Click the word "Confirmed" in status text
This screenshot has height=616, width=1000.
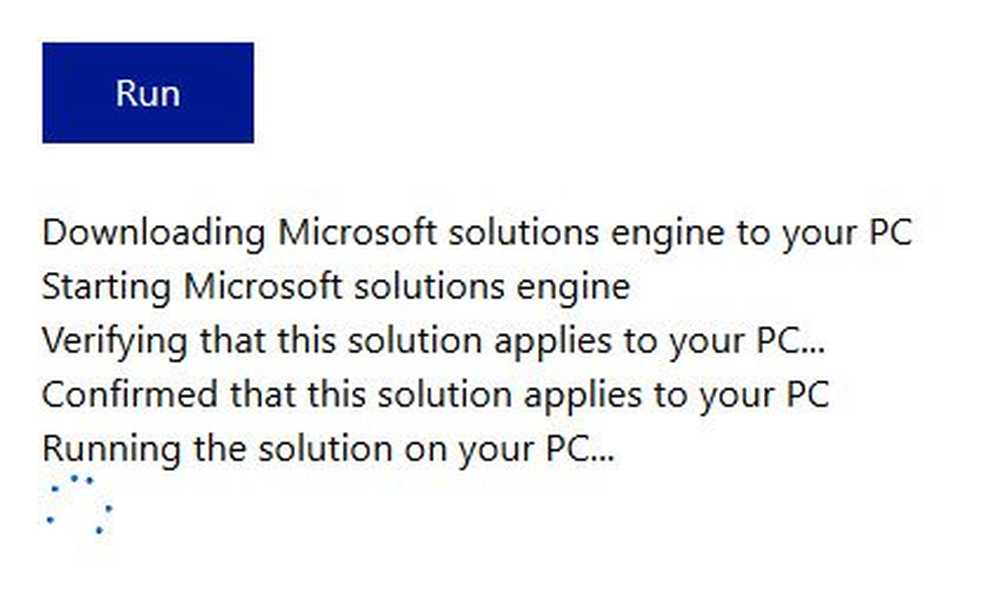130,394
